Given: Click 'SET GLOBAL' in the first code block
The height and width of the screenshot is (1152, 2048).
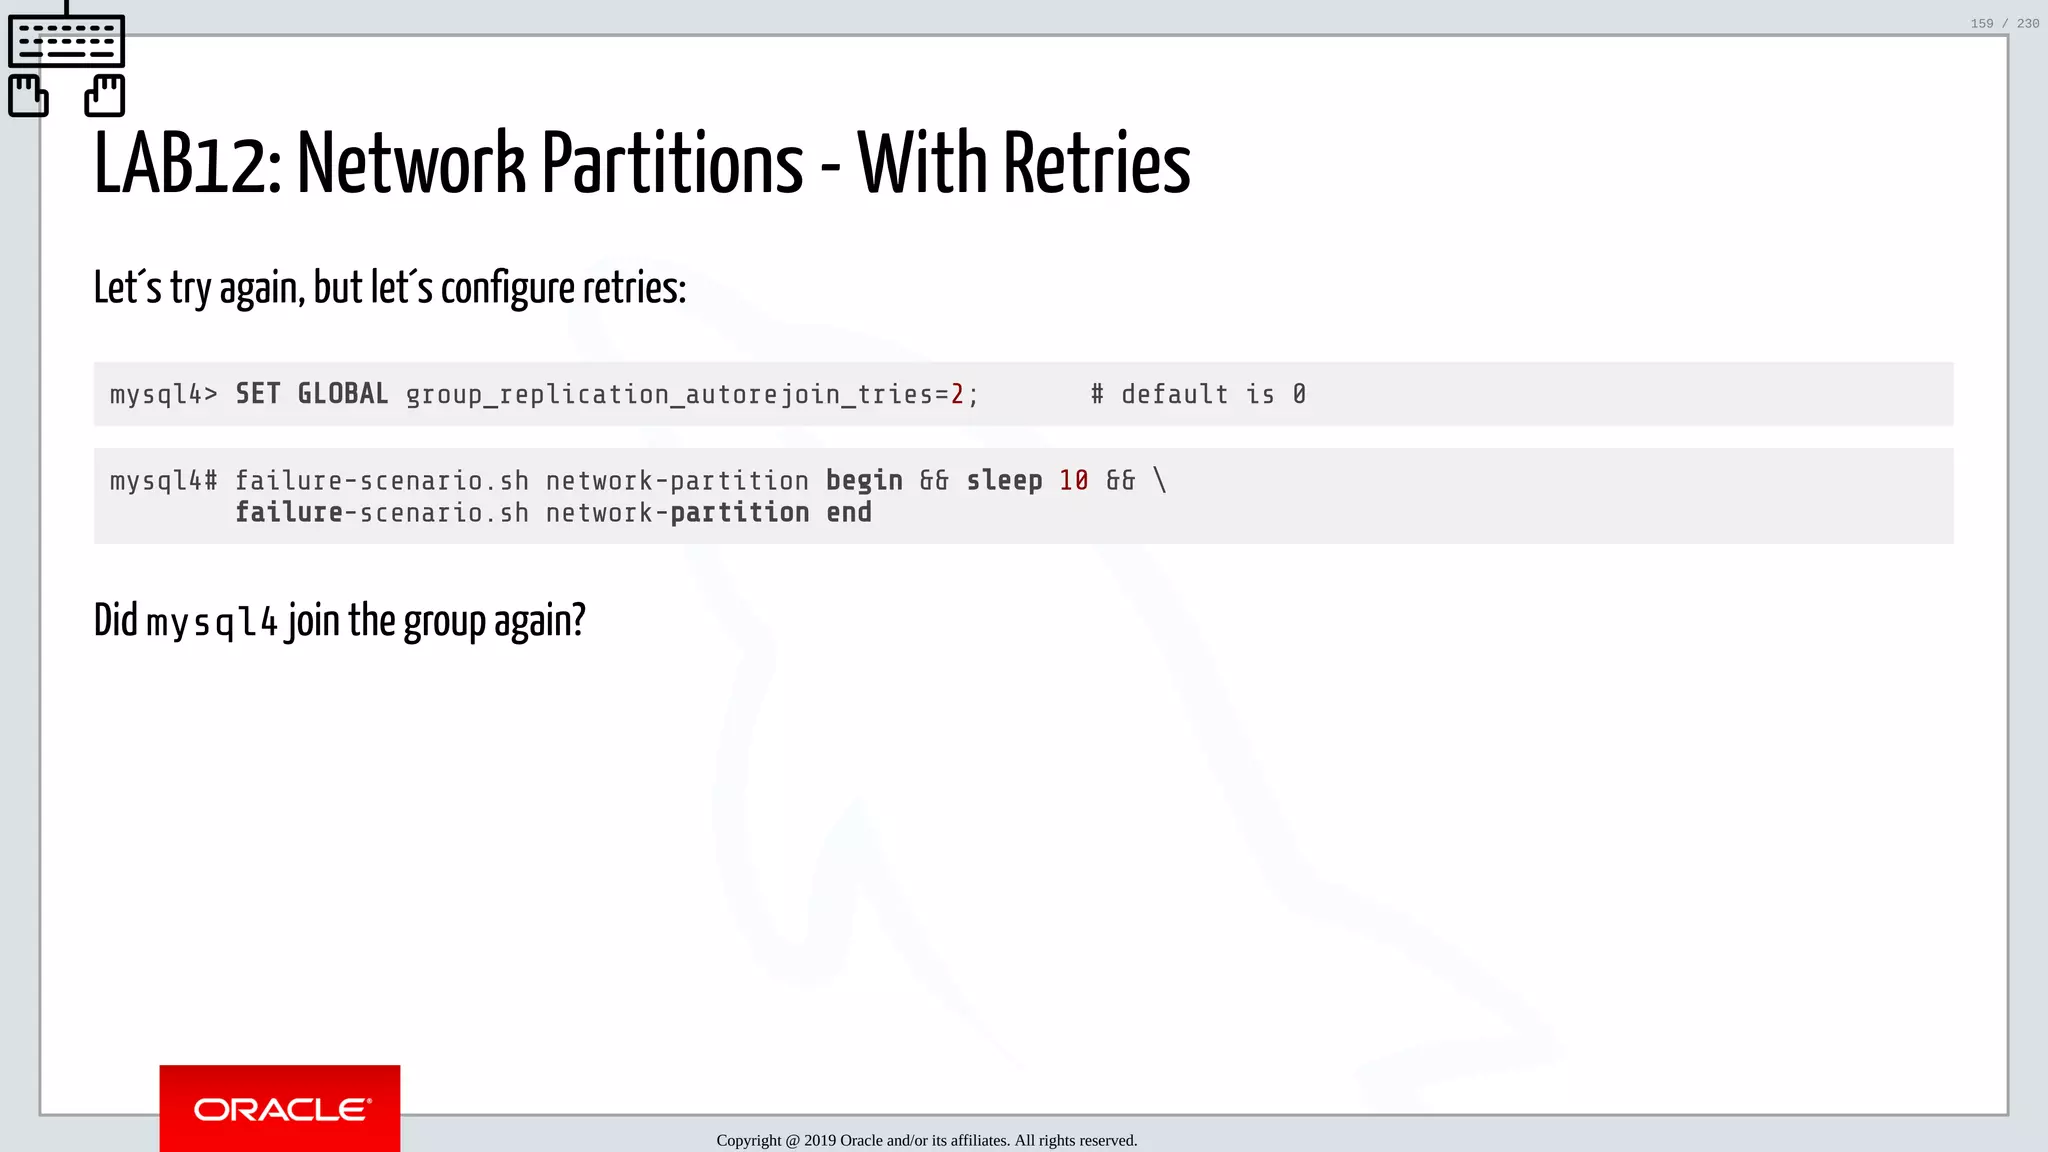Looking at the screenshot, I should click(x=312, y=394).
